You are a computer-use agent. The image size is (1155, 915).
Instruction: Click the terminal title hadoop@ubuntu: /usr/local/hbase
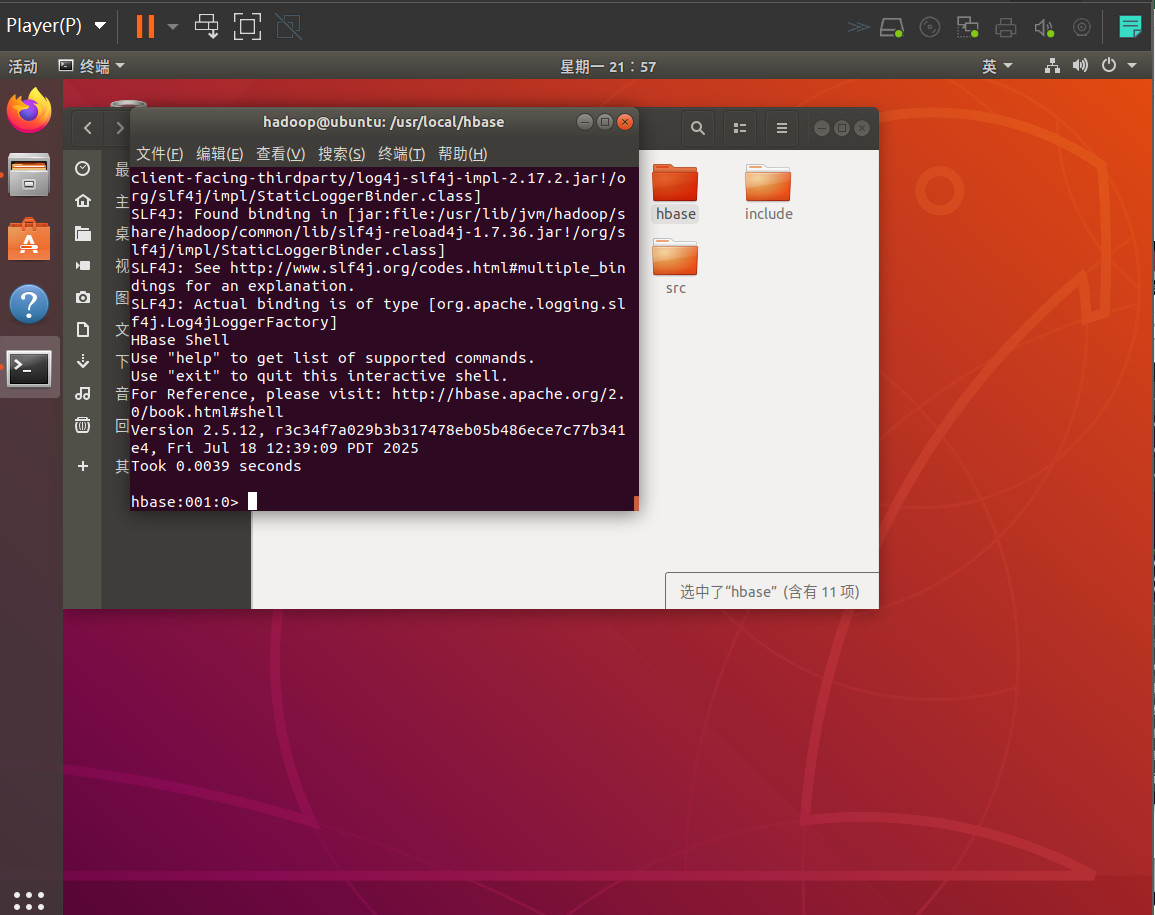384,122
